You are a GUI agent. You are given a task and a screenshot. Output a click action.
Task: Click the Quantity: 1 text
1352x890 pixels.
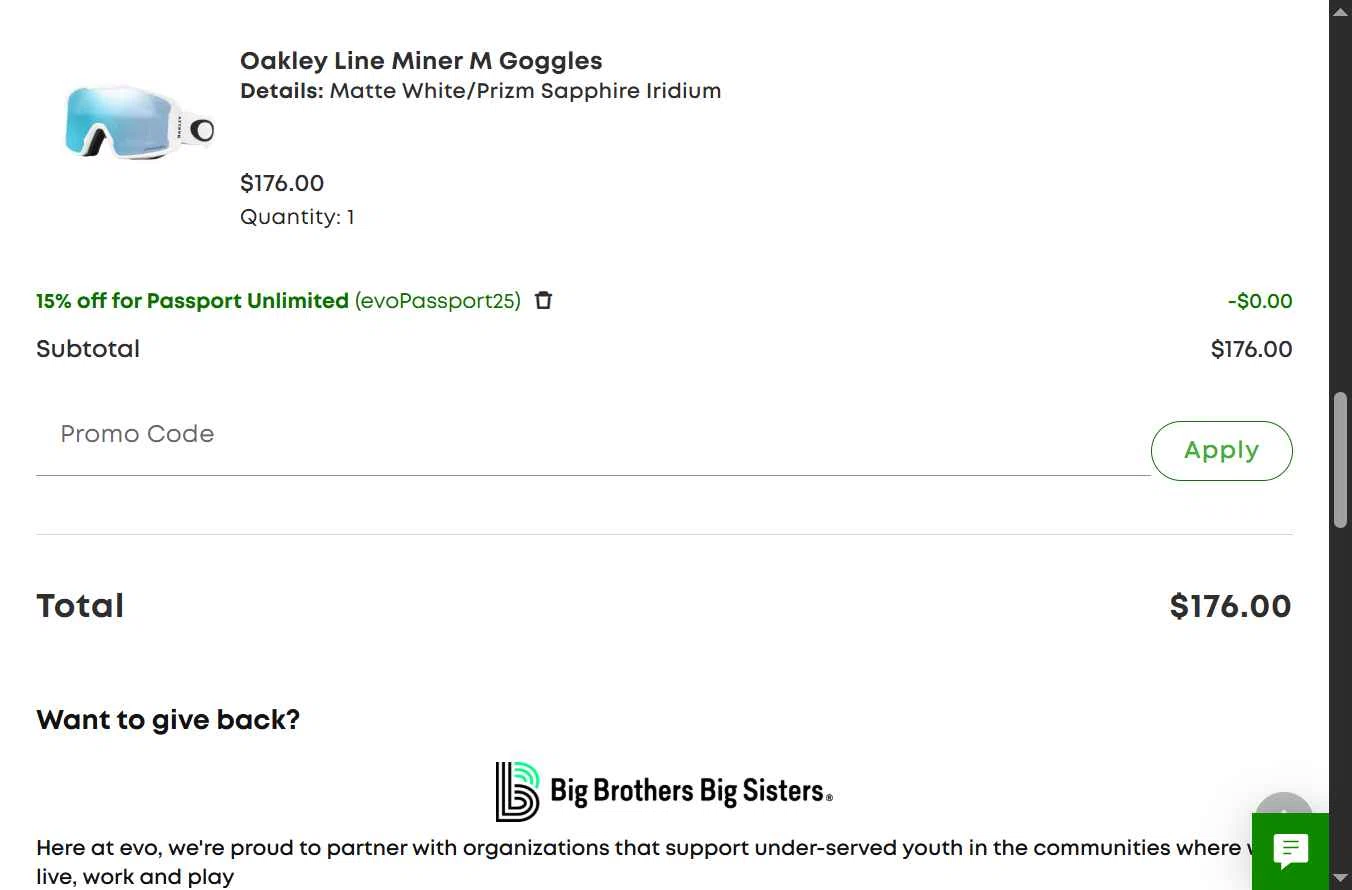(297, 217)
